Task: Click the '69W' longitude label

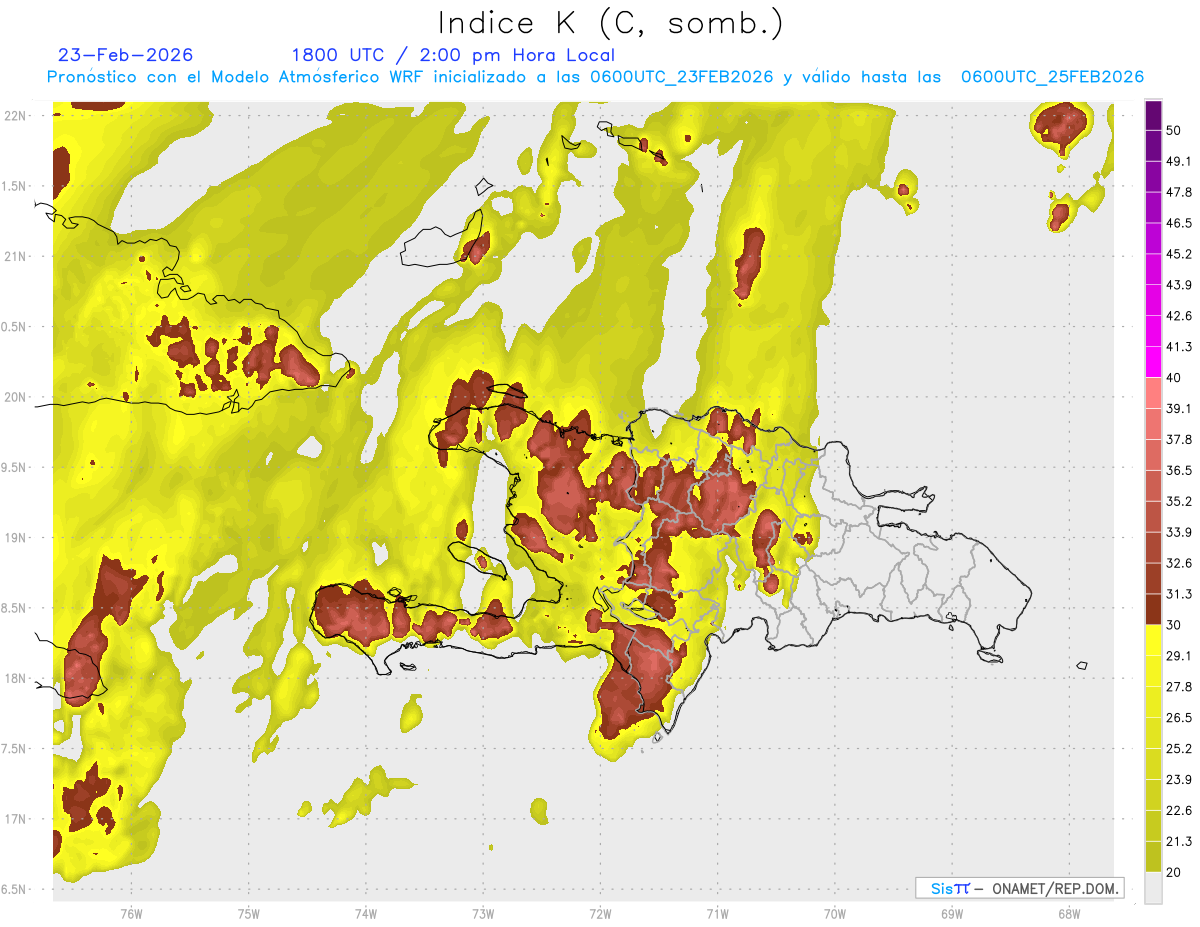Action: click(952, 914)
